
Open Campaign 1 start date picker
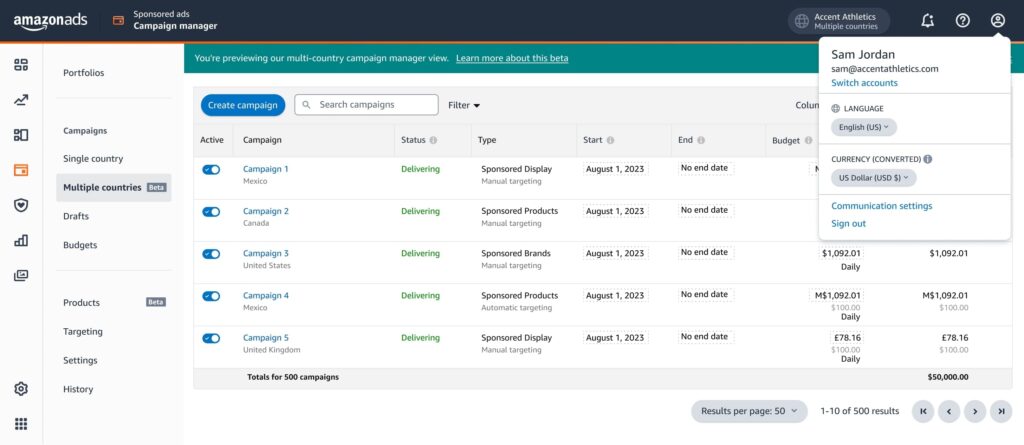[x=615, y=169]
